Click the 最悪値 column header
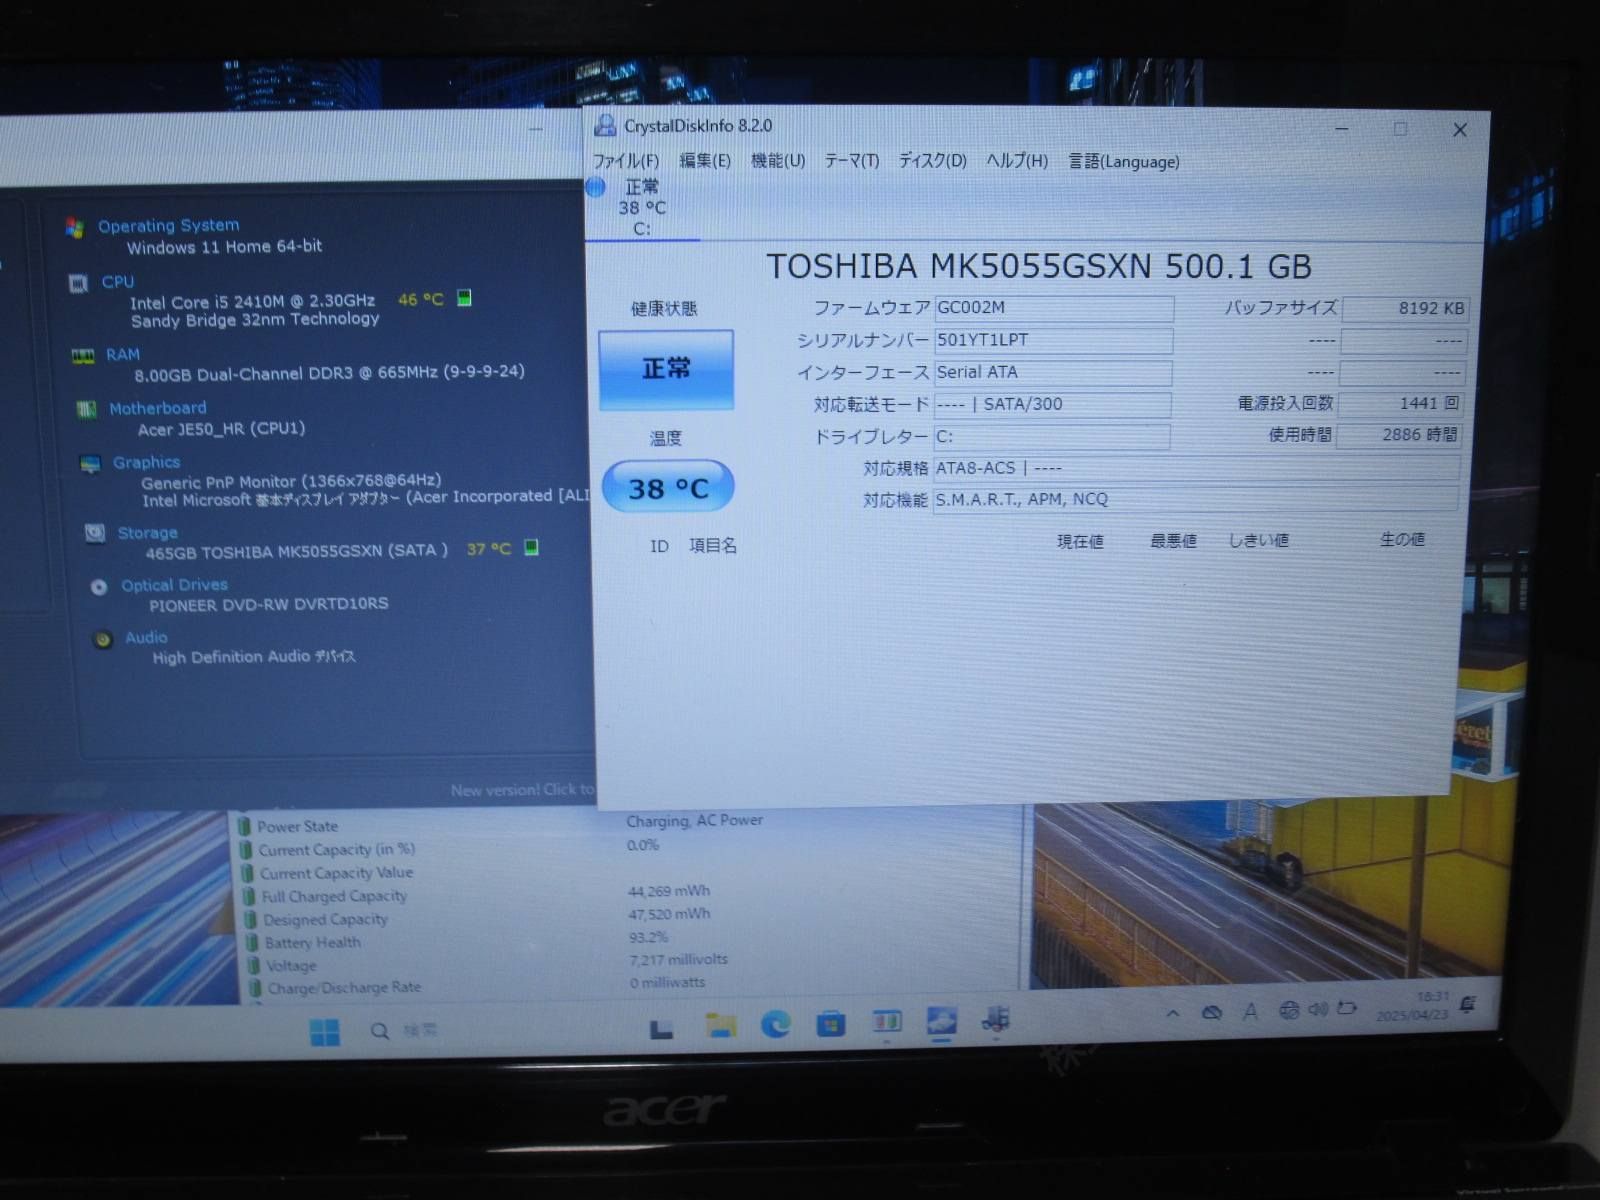Image resolution: width=1600 pixels, height=1200 pixels. tap(1173, 541)
